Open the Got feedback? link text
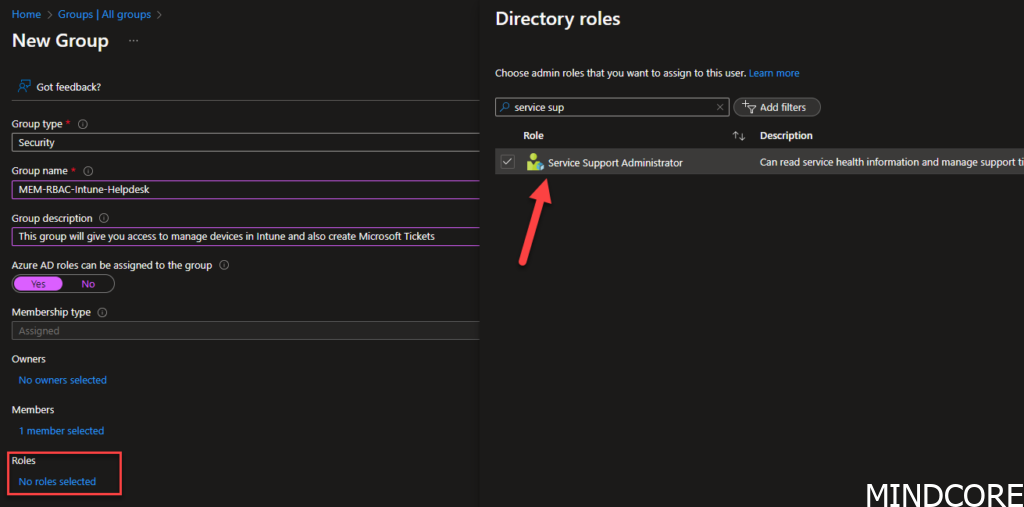 tap(69, 86)
